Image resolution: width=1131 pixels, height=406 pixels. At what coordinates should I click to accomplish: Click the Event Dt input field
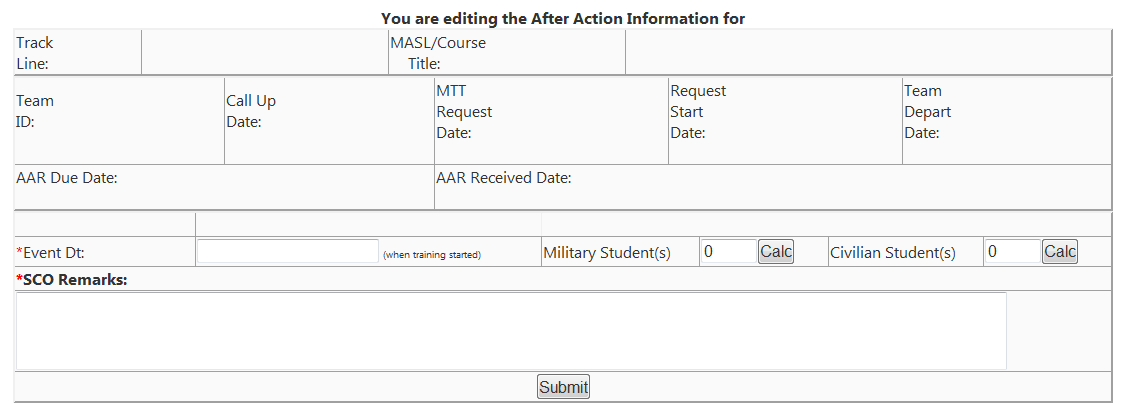(x=287, y=251)
